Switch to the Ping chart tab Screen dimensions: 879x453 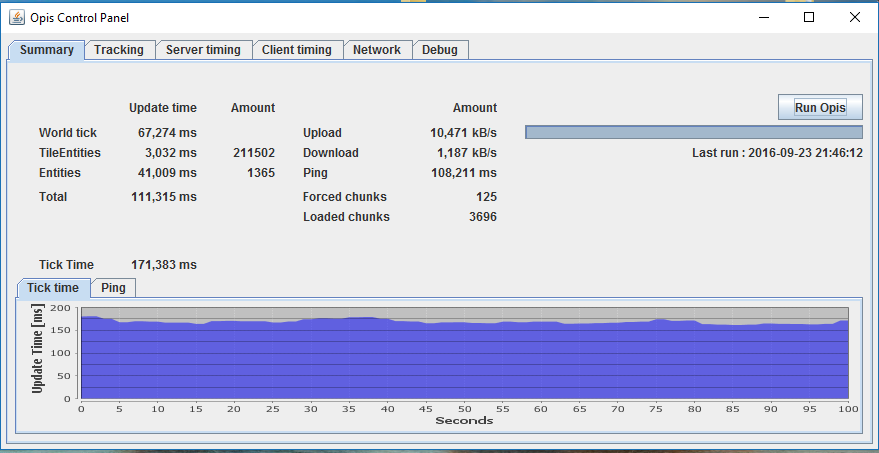click(x=113, y=288)
